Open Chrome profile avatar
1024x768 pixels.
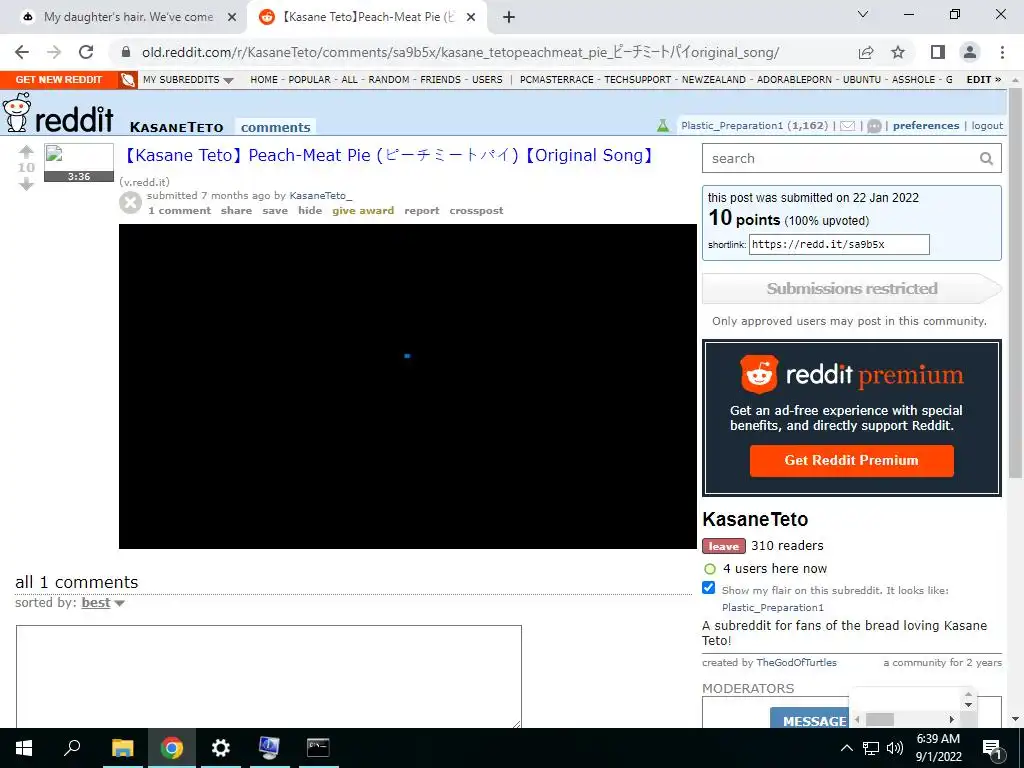(970, 52)
